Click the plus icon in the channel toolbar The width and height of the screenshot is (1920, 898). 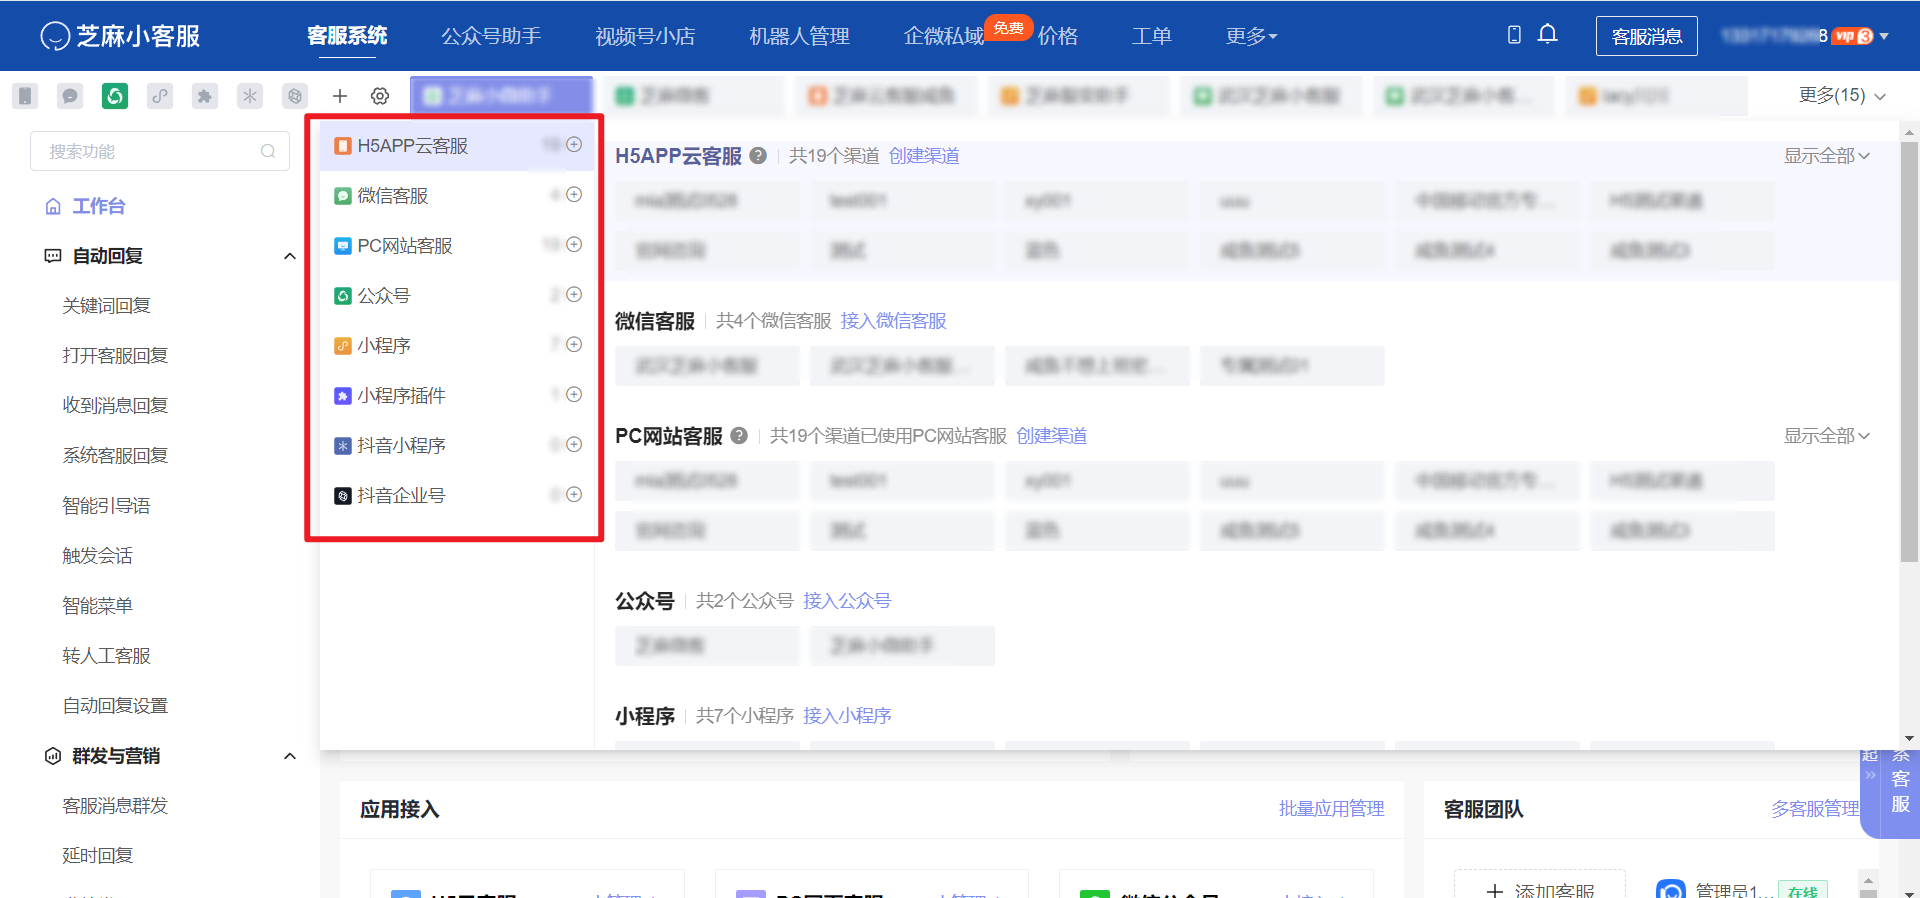point(340,96)
